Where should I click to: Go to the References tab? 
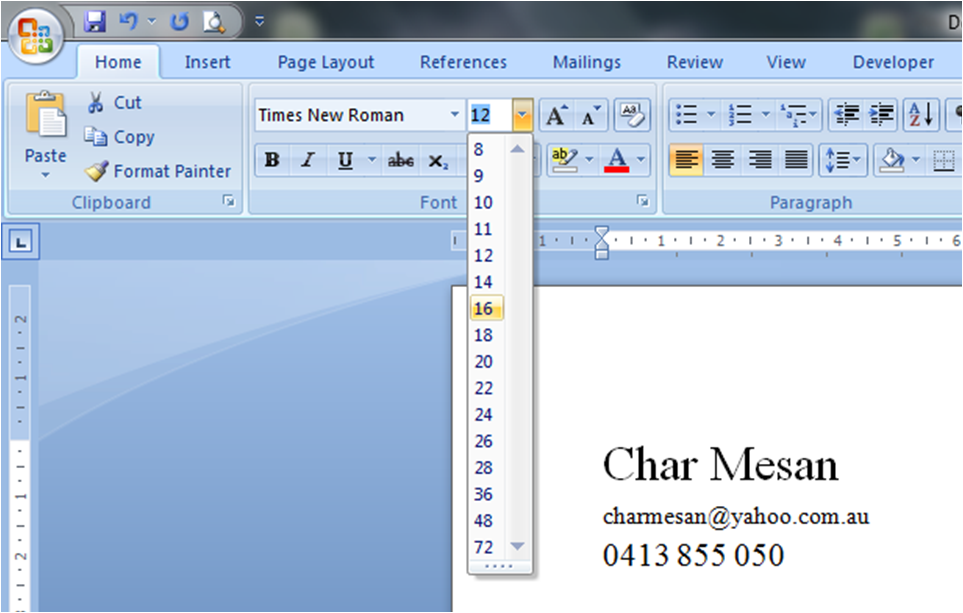(463, 62)
